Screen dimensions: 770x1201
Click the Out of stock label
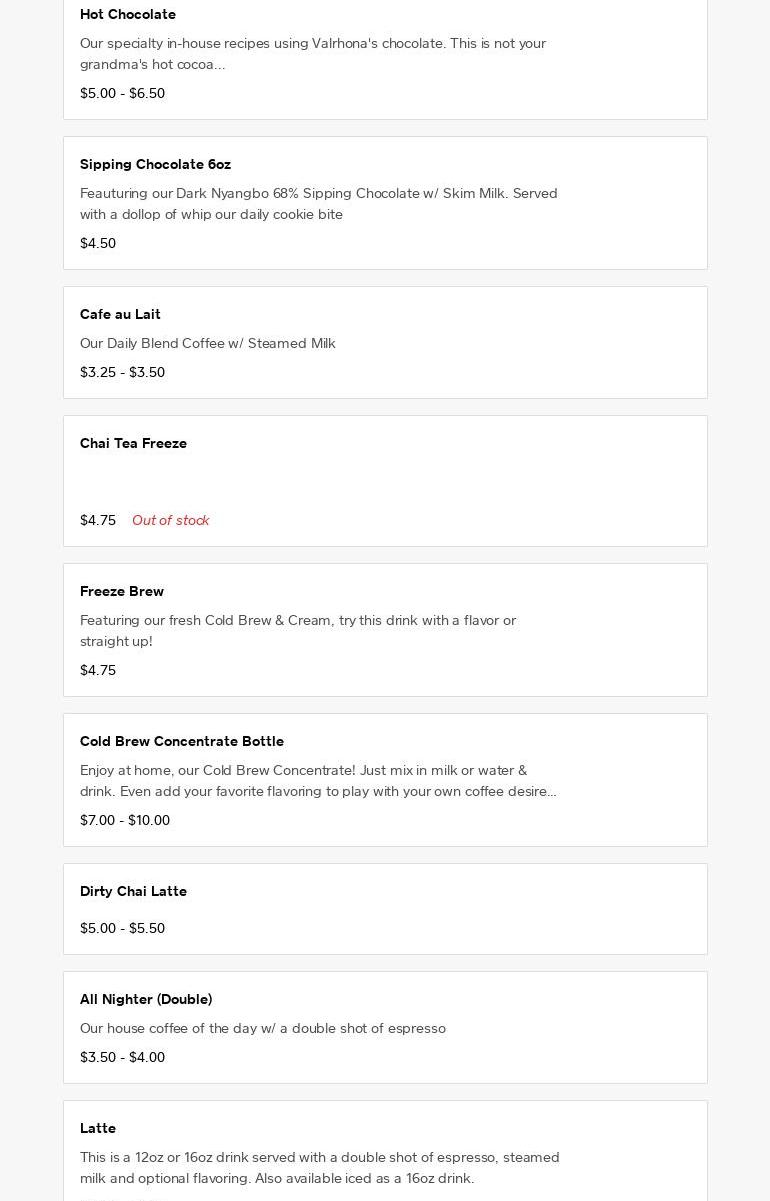pos(170,521)
